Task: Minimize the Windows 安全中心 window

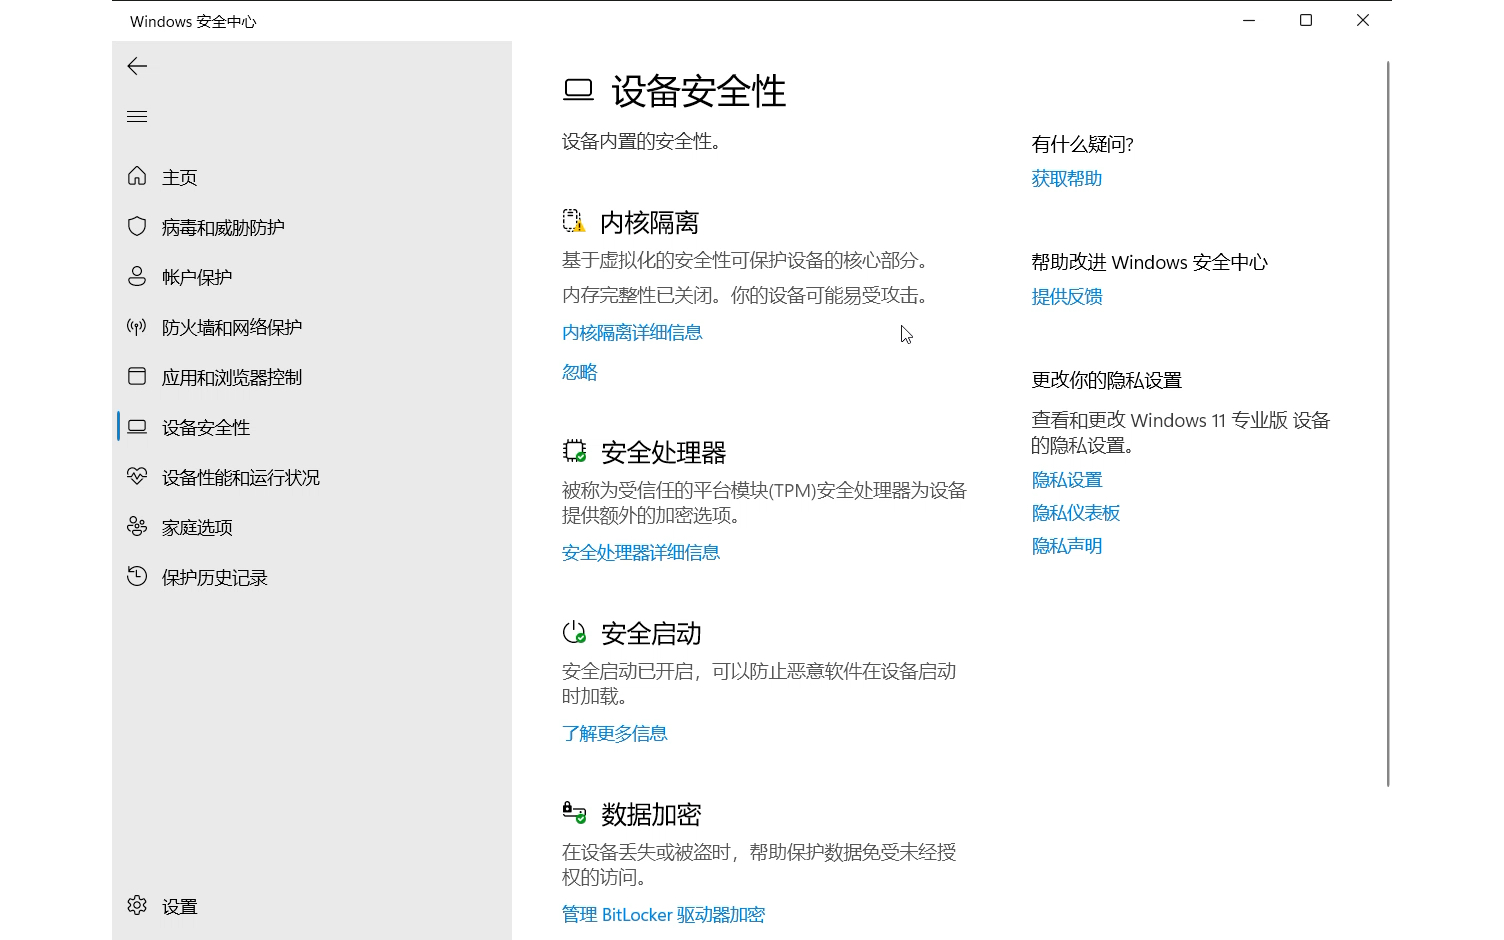Action: tap(1249, 20)
